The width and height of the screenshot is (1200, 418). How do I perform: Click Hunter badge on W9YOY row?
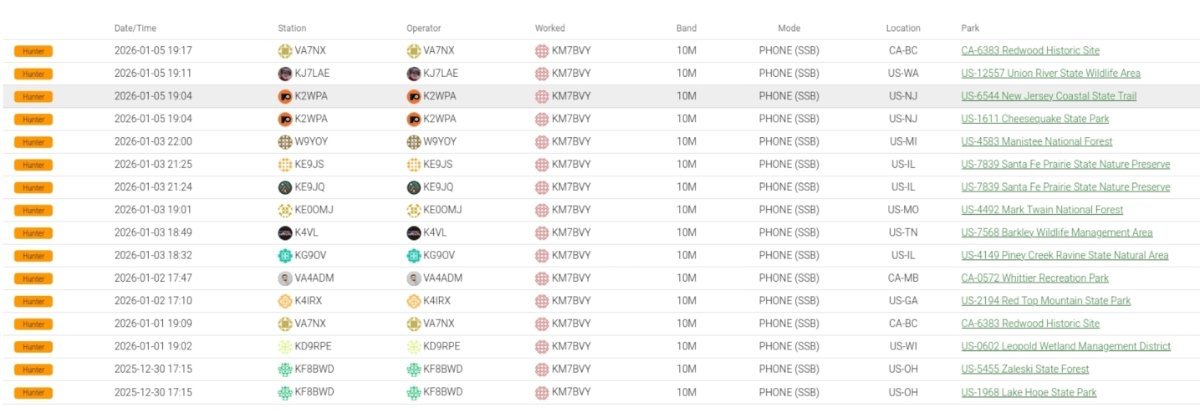(33, 142)
